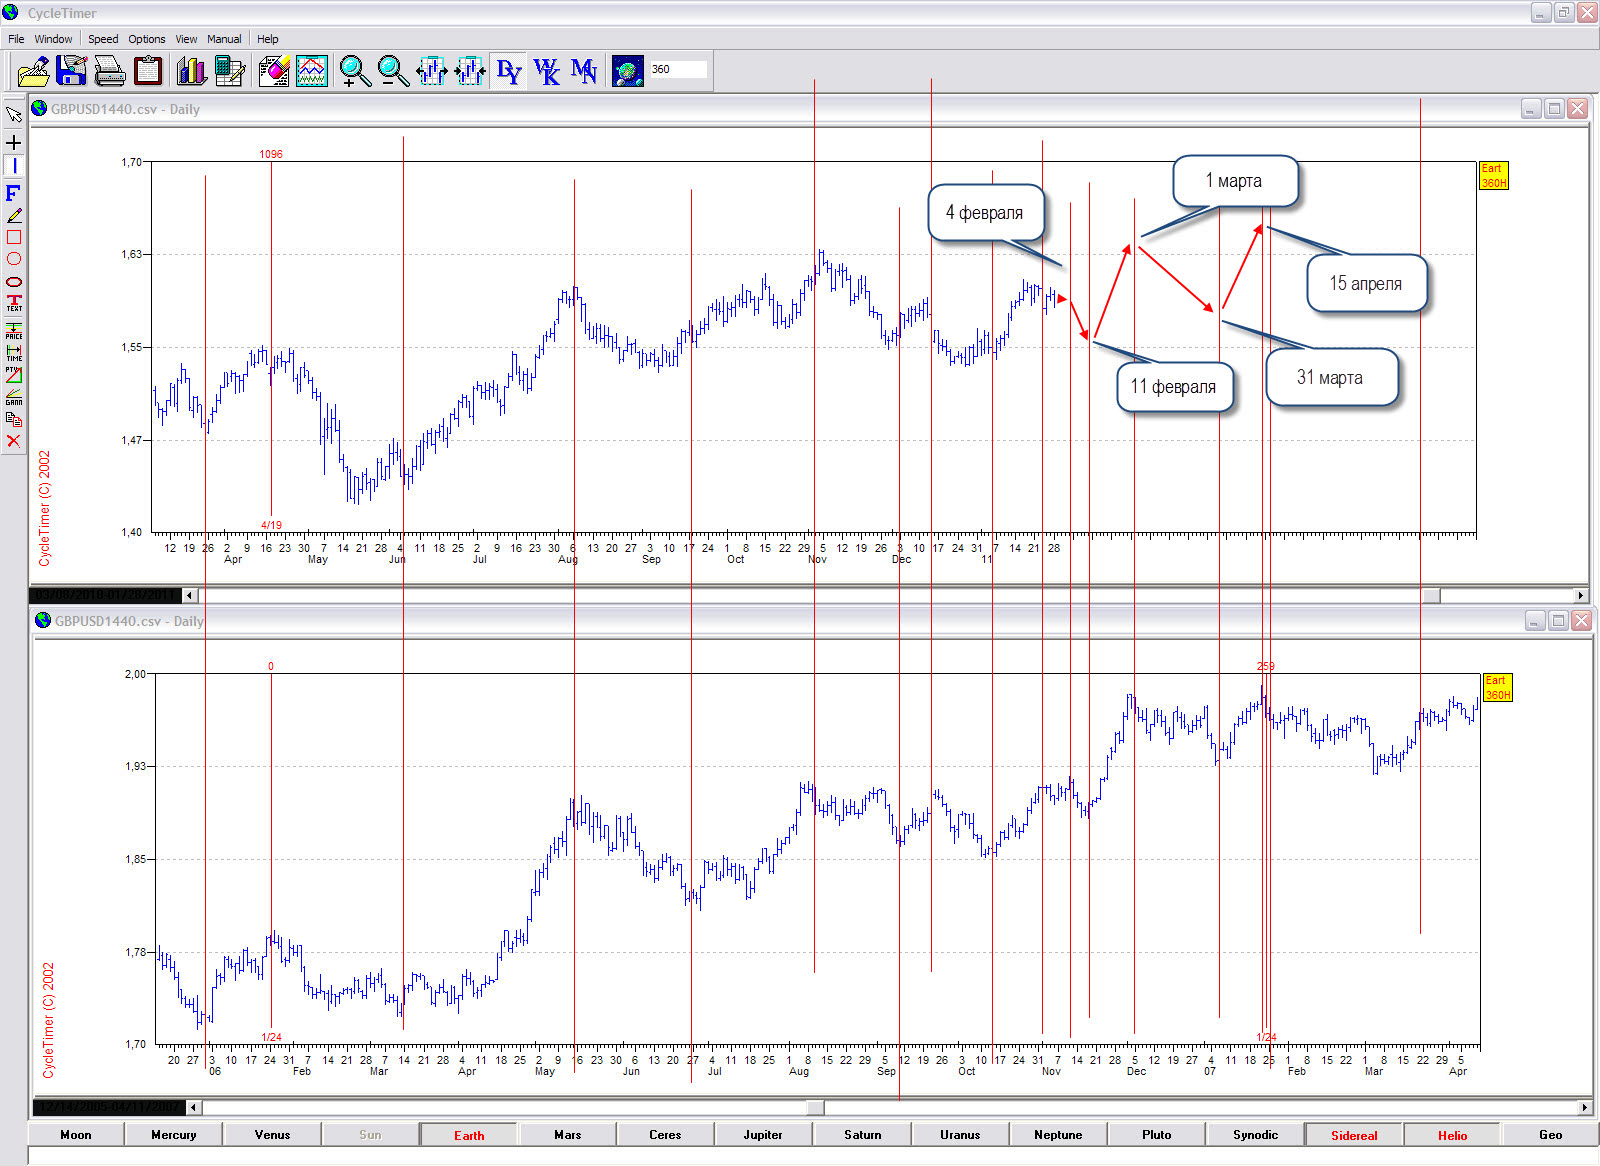Open the Options menu

pyautogui.click(x=147, y=39)
